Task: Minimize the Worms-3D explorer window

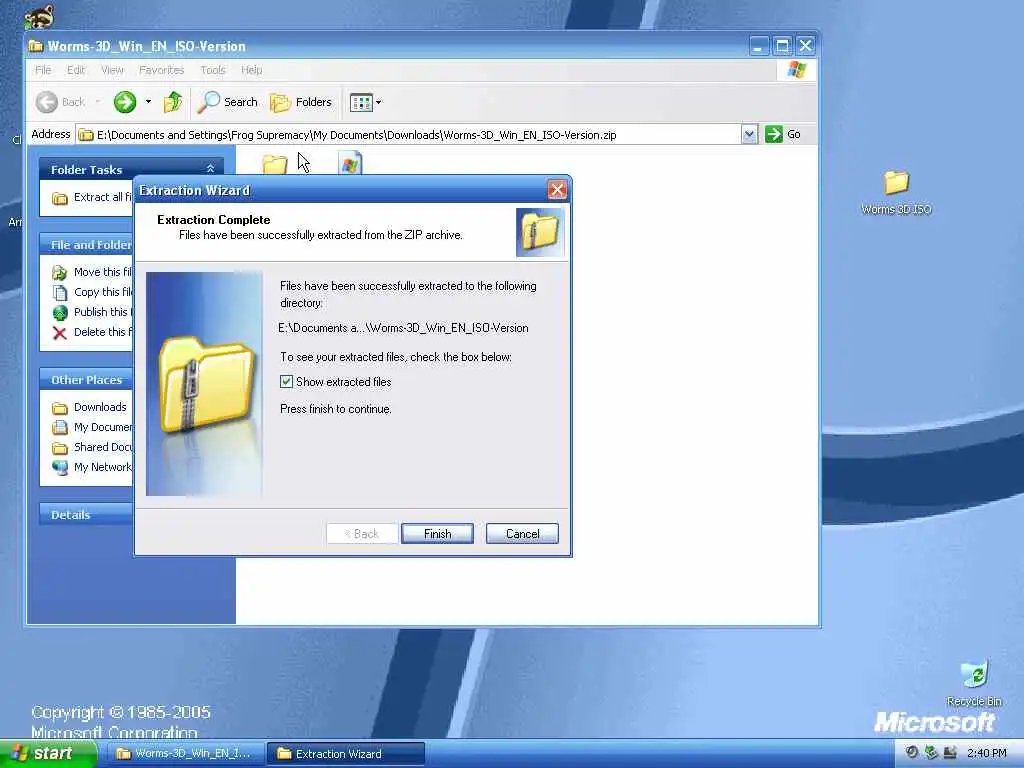Action: pos(759,46)
